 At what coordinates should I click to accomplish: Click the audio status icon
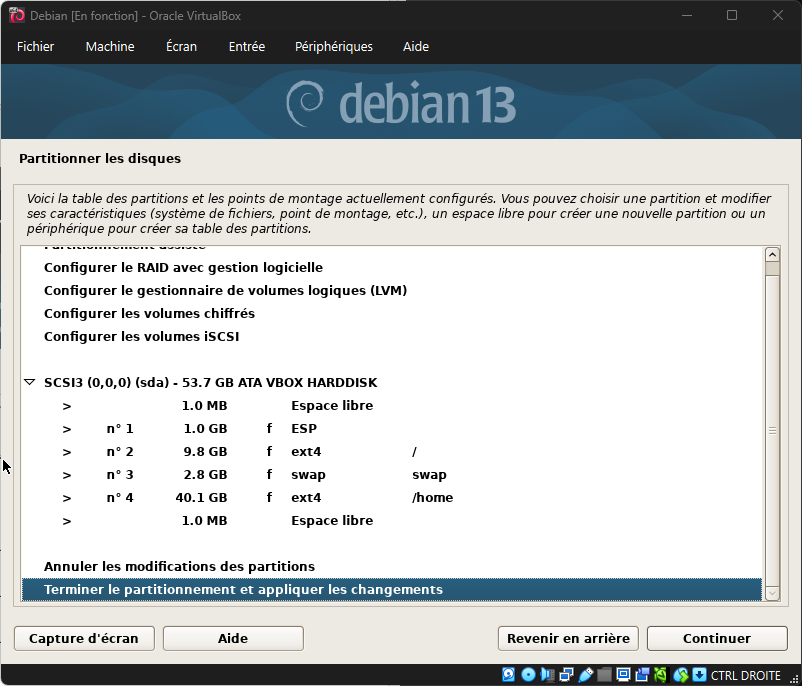pyautogui.click(x=546, y=675)
